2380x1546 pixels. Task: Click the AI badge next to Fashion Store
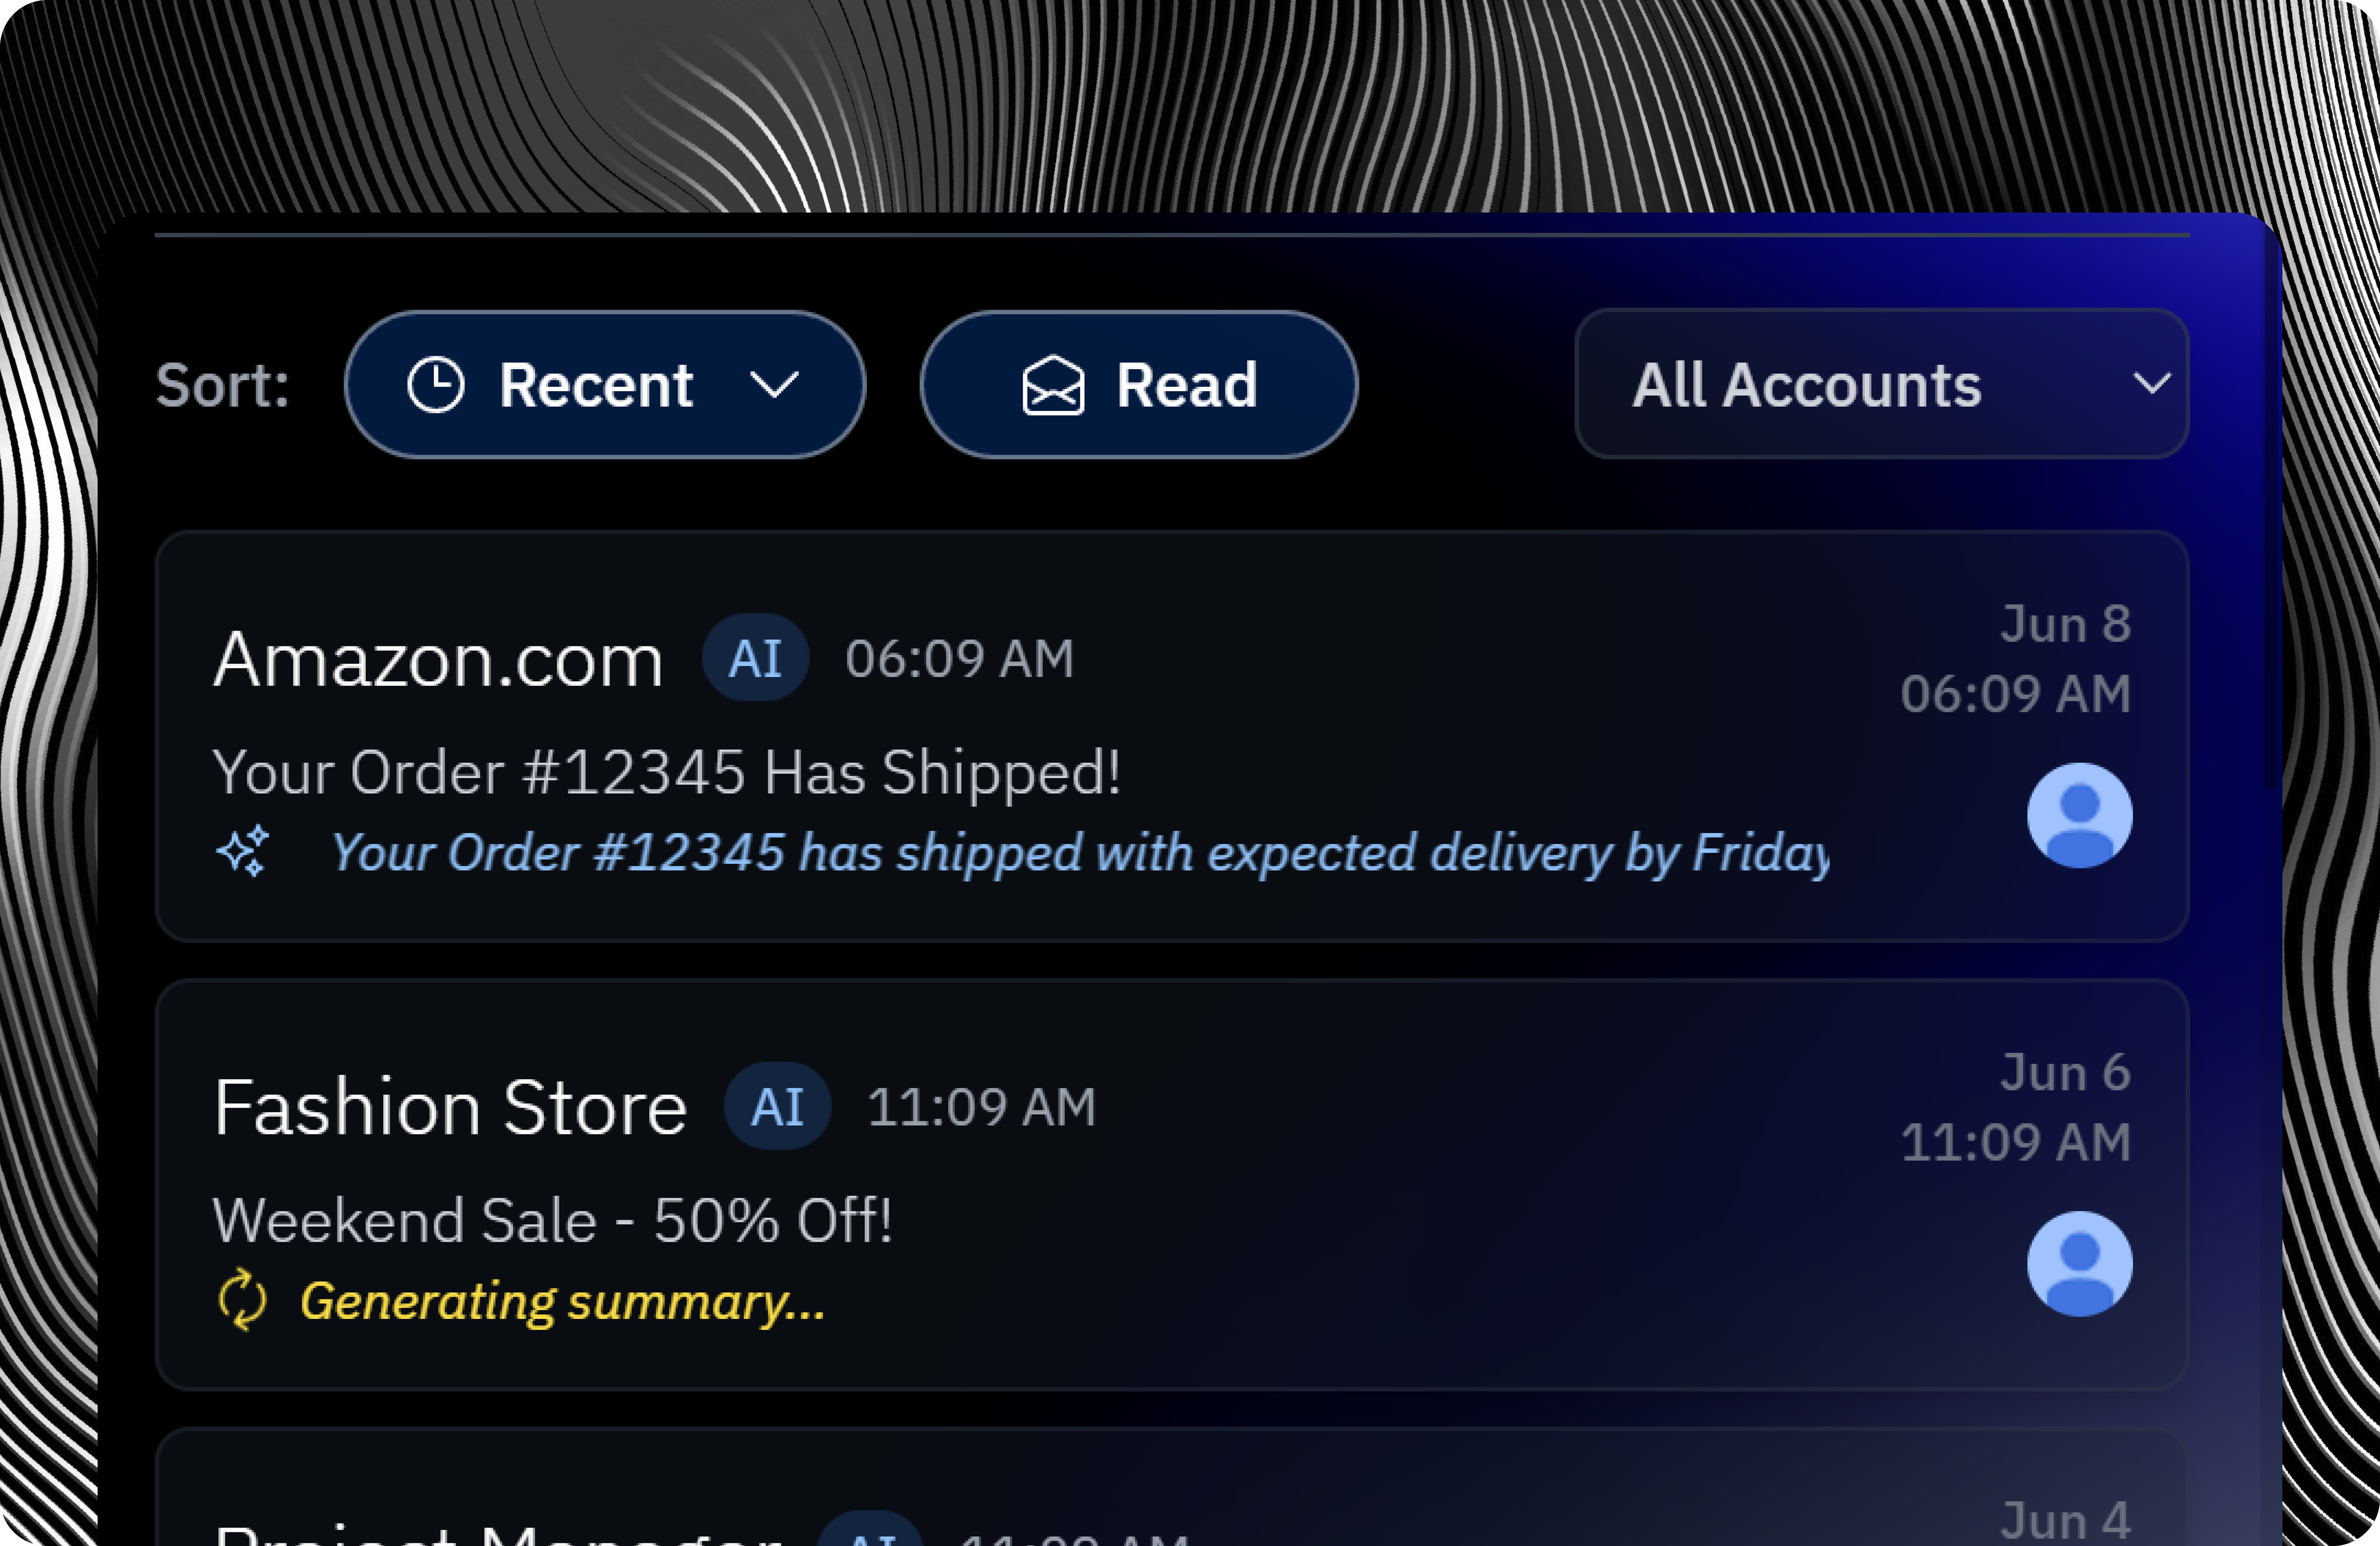(777, 1106)
